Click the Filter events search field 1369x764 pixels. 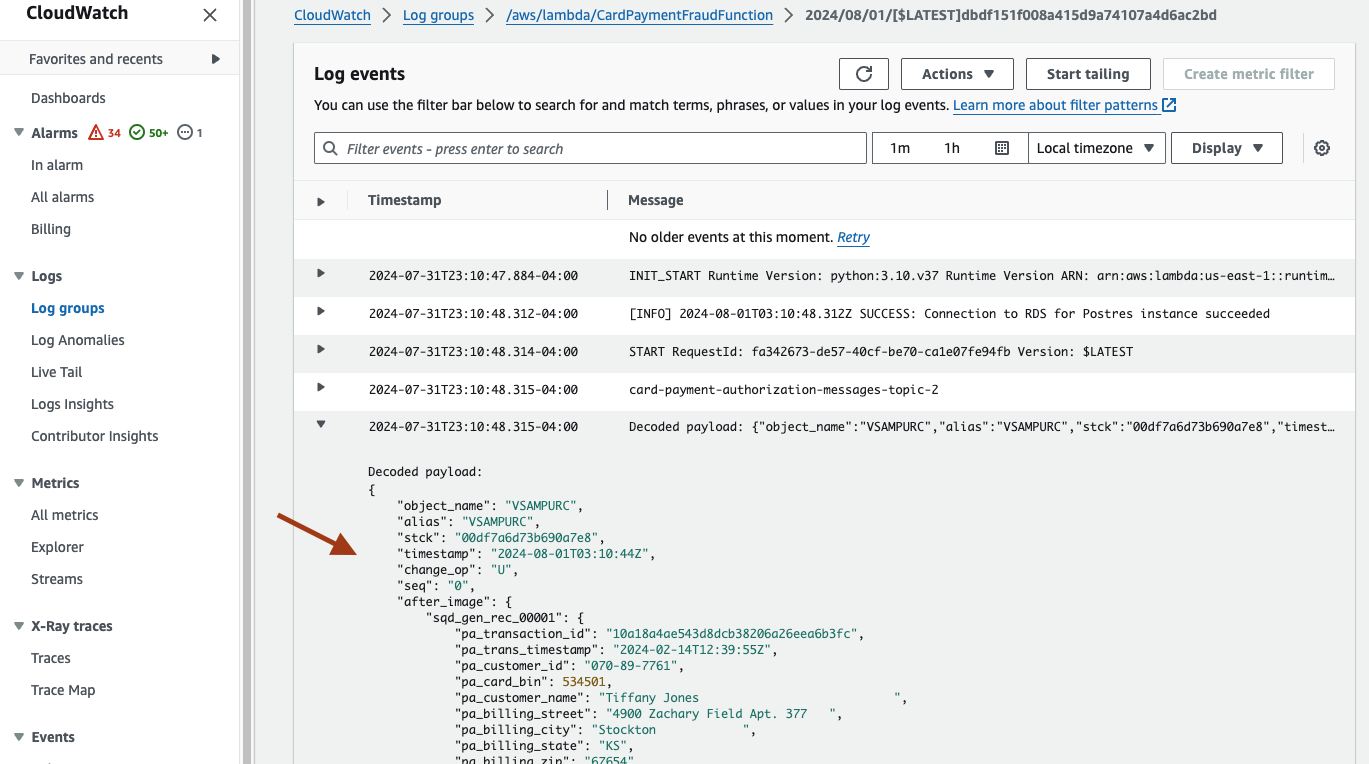(590, 148)
